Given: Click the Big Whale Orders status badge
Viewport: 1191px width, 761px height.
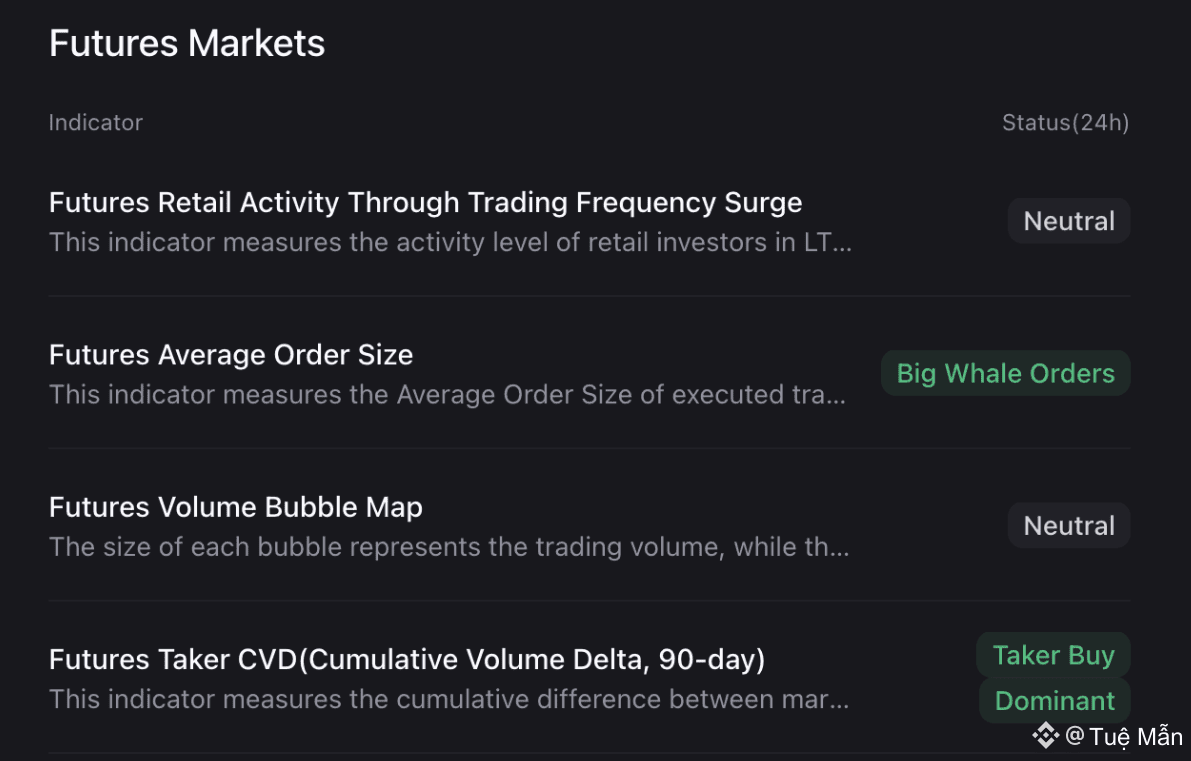Looking at the screenshot, I should point(1005,373).
